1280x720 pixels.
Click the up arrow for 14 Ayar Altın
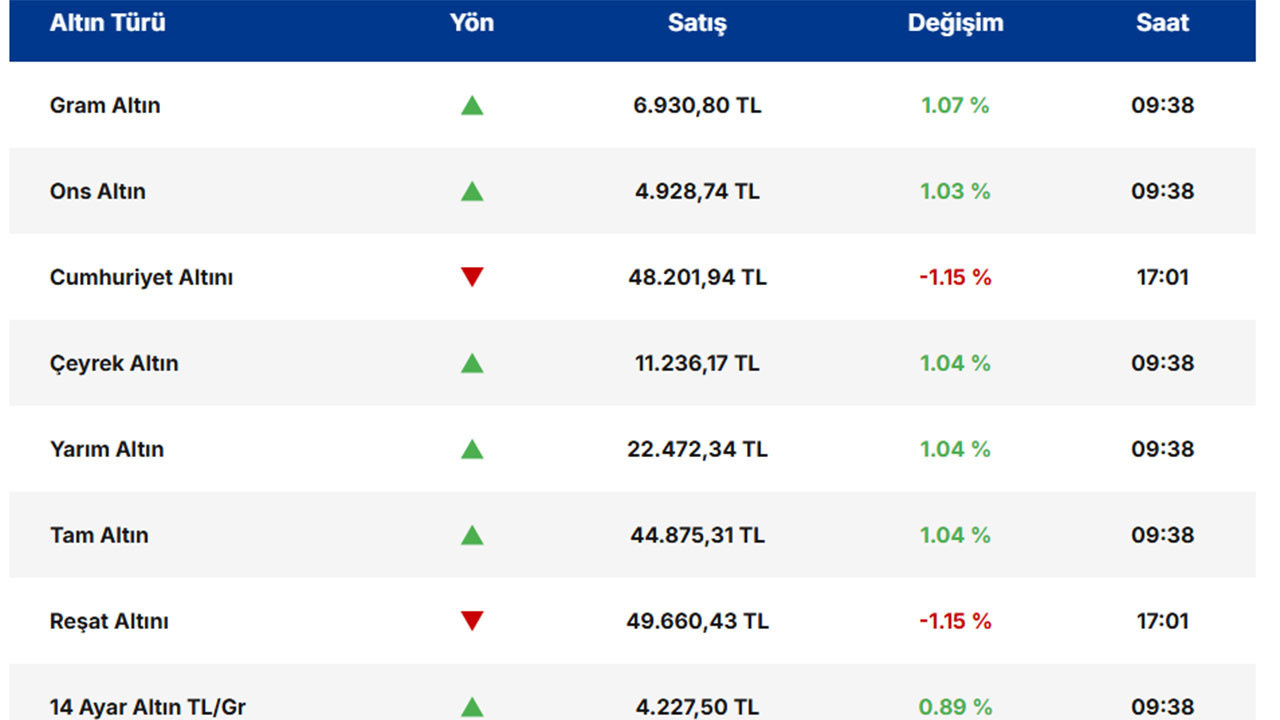coord(472,707)
